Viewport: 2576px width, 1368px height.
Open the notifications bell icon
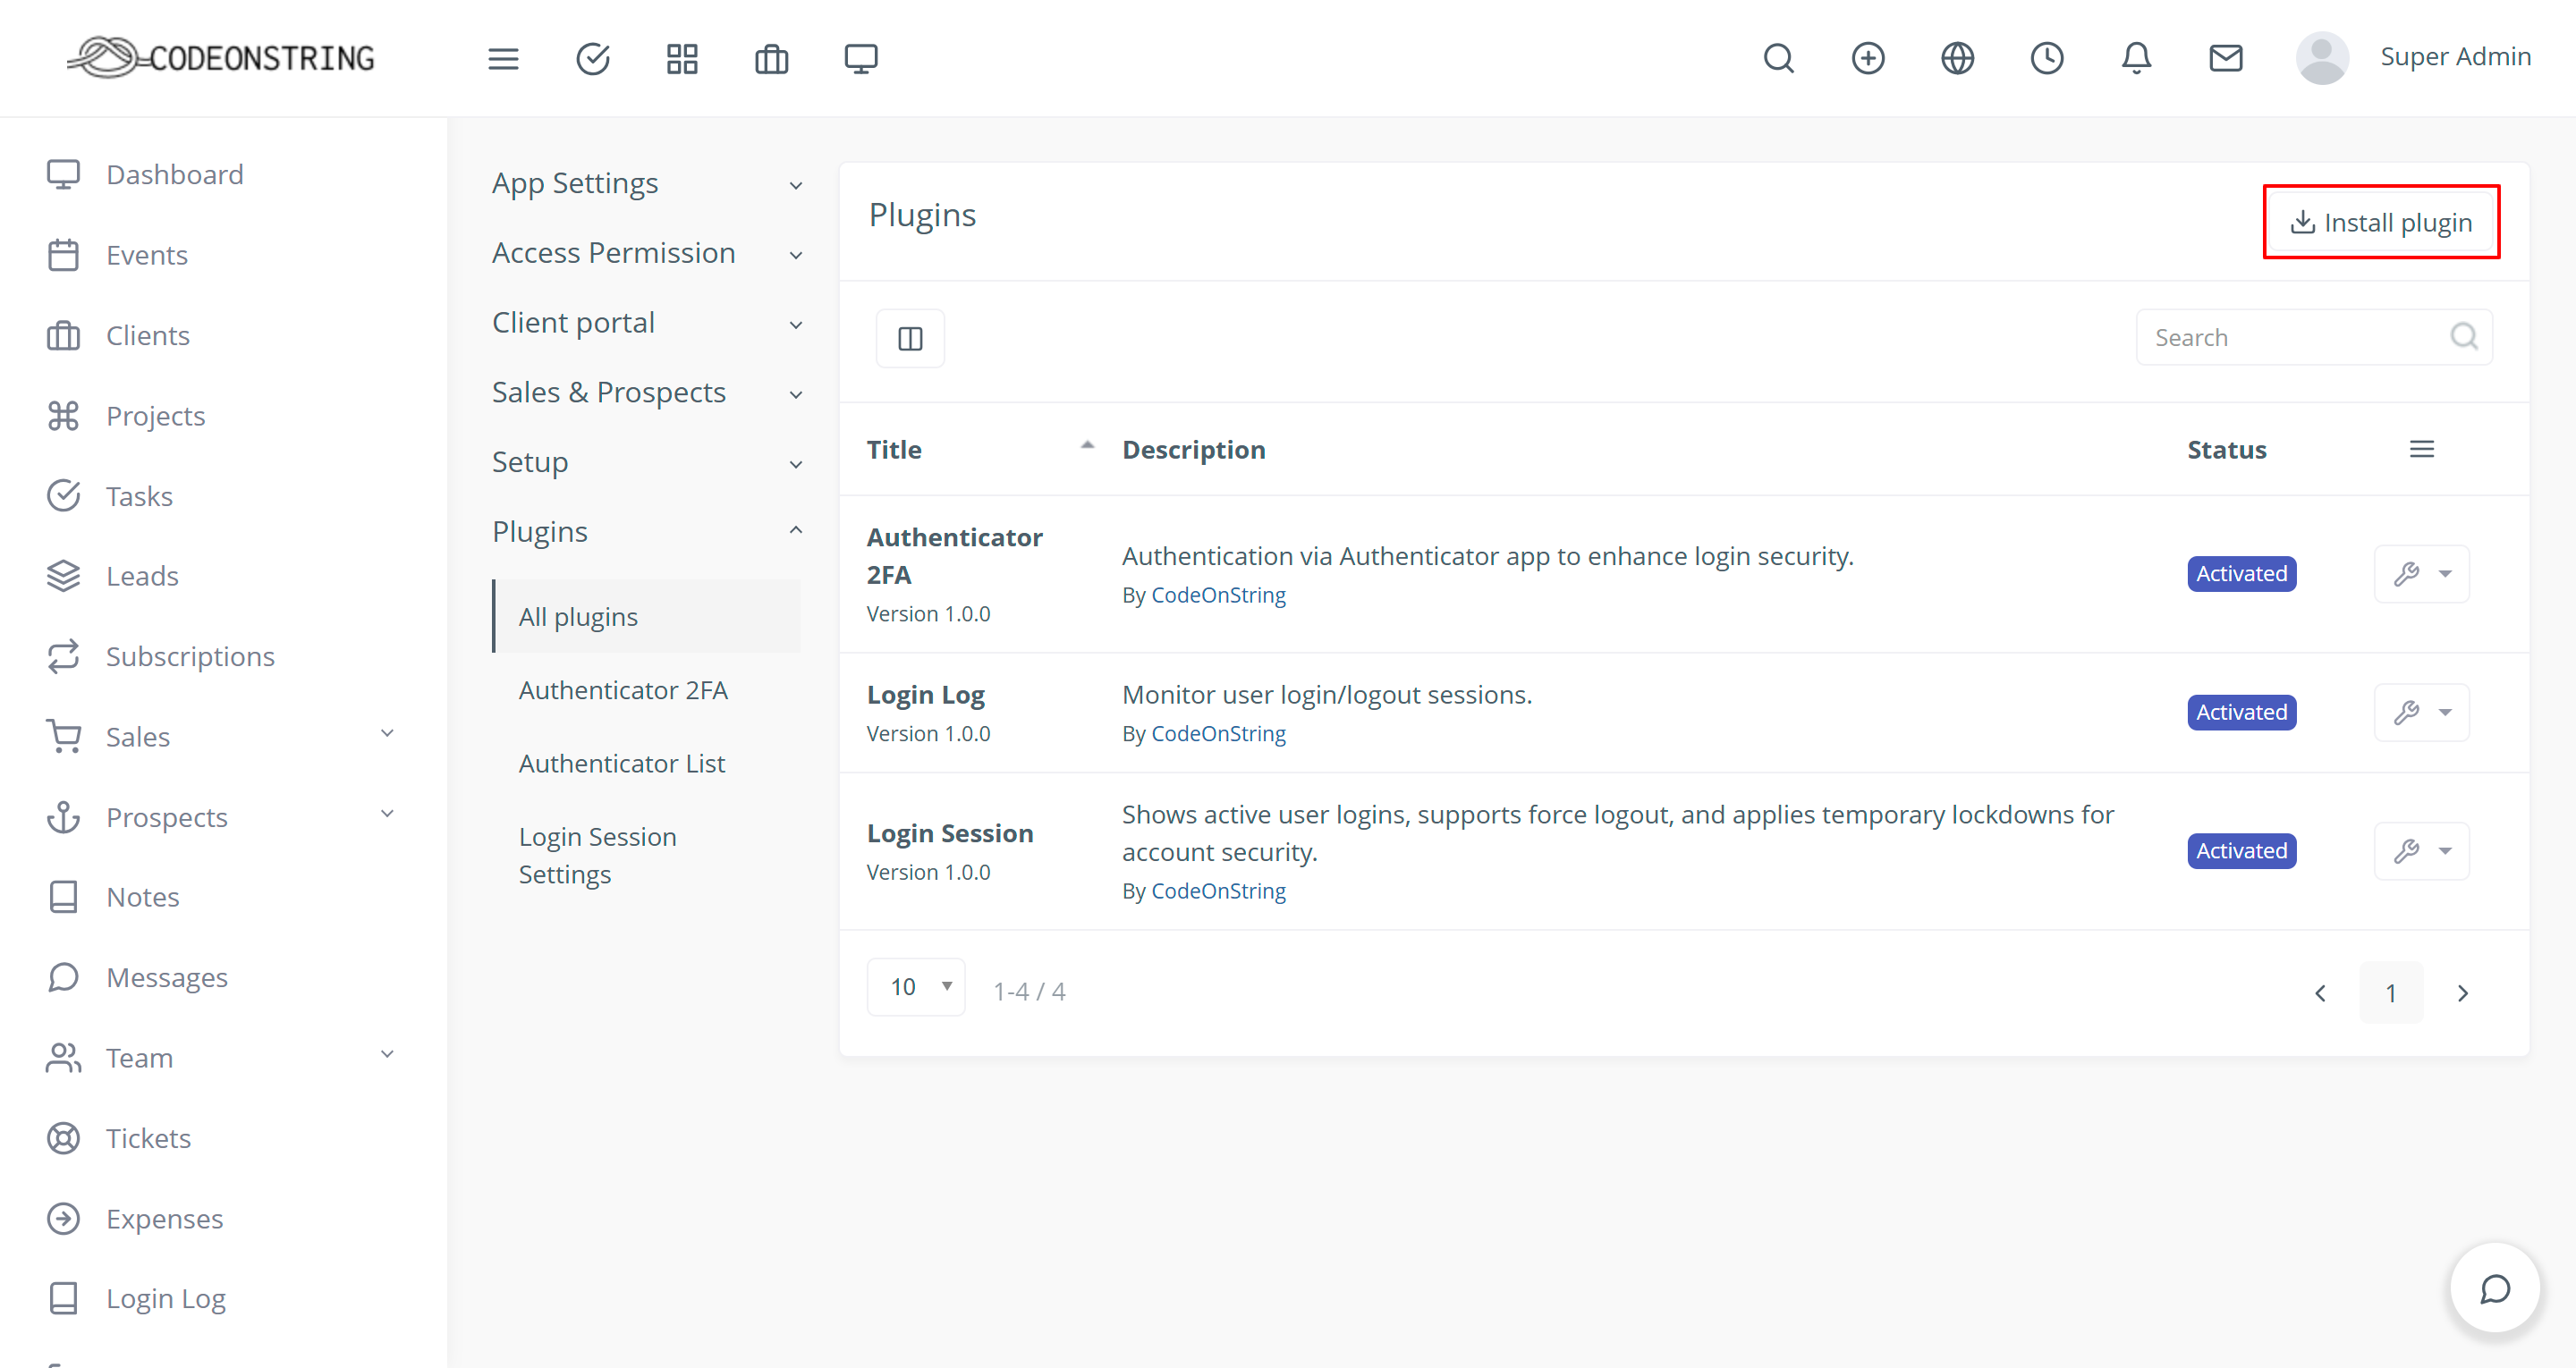point(2136,58)
